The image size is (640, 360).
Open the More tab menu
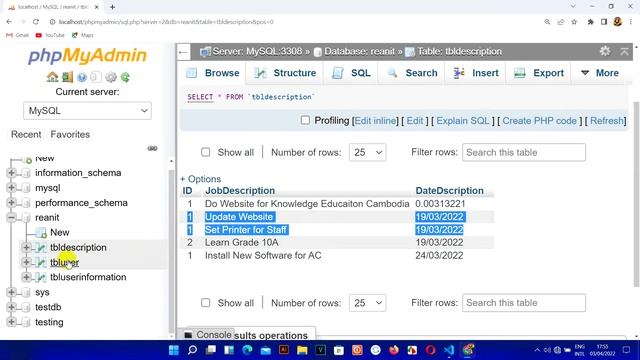[x=600, y=73]
